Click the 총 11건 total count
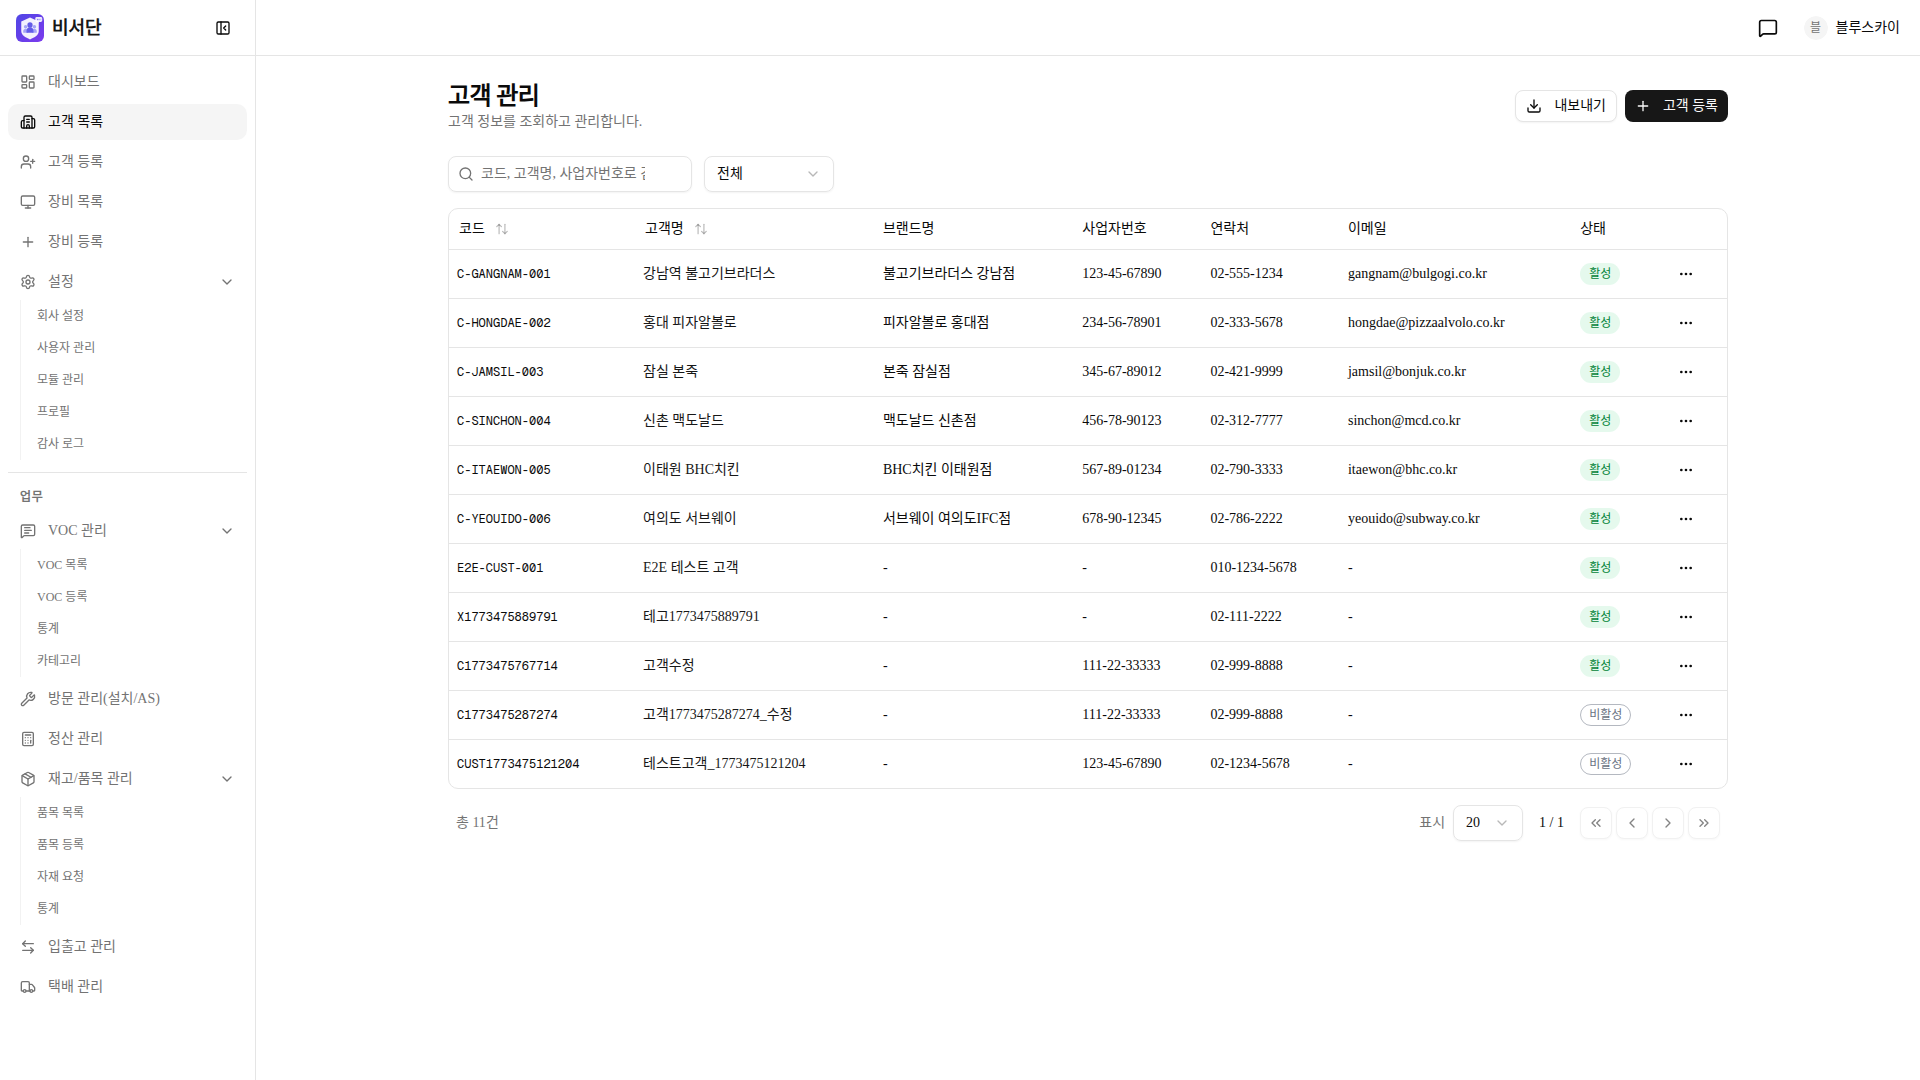Image resolution: width=1920 pixels, height=1080 pixels. click(477, 823)
